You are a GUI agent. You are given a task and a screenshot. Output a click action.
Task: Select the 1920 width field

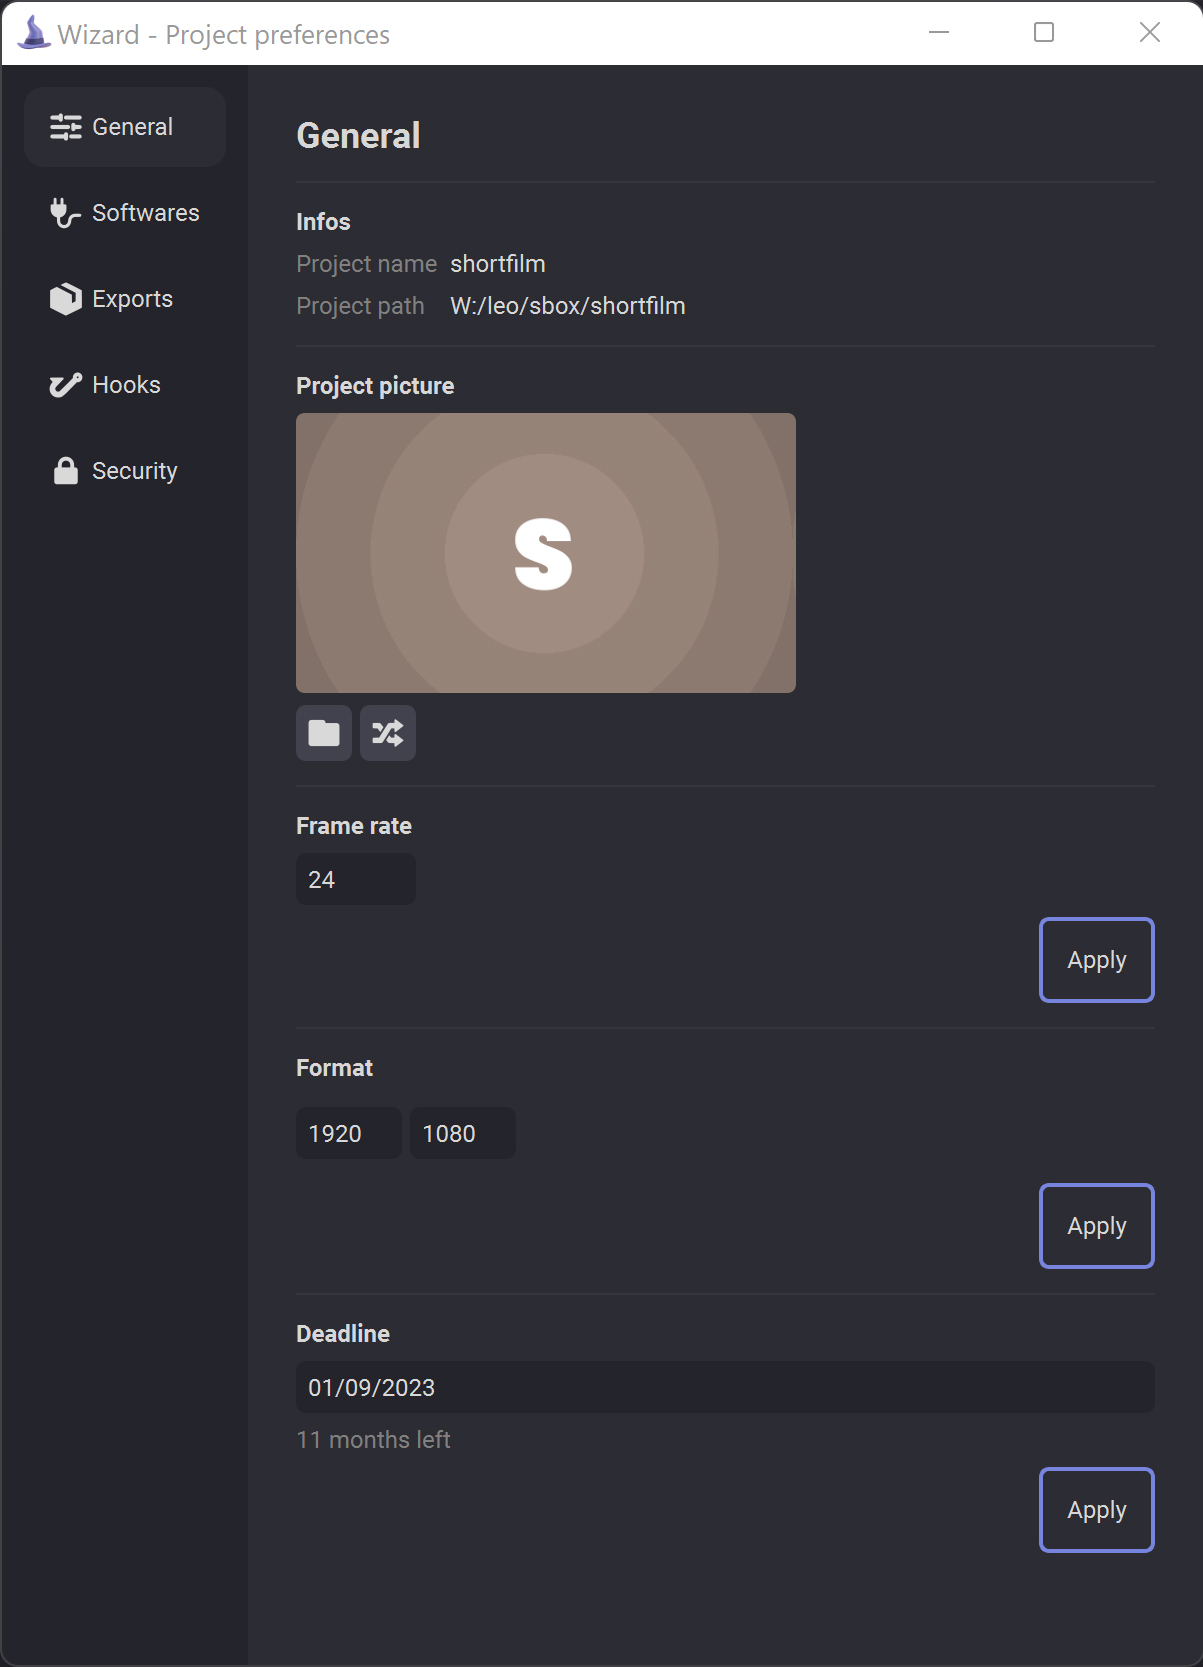[x=349, y=1133]
